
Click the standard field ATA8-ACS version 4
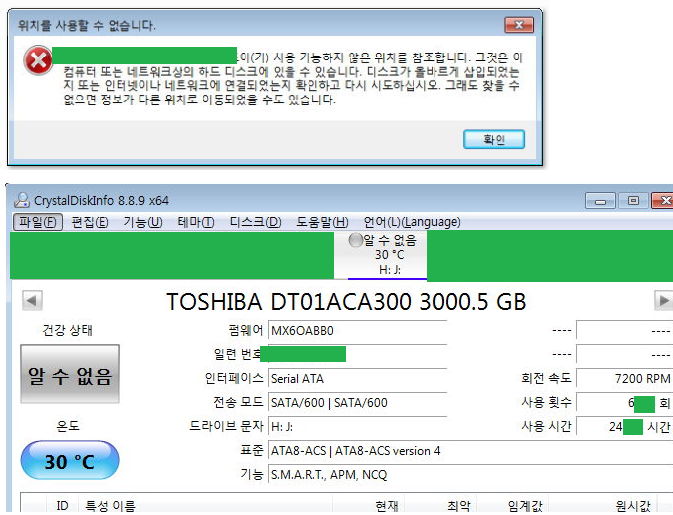pos(470,451)
